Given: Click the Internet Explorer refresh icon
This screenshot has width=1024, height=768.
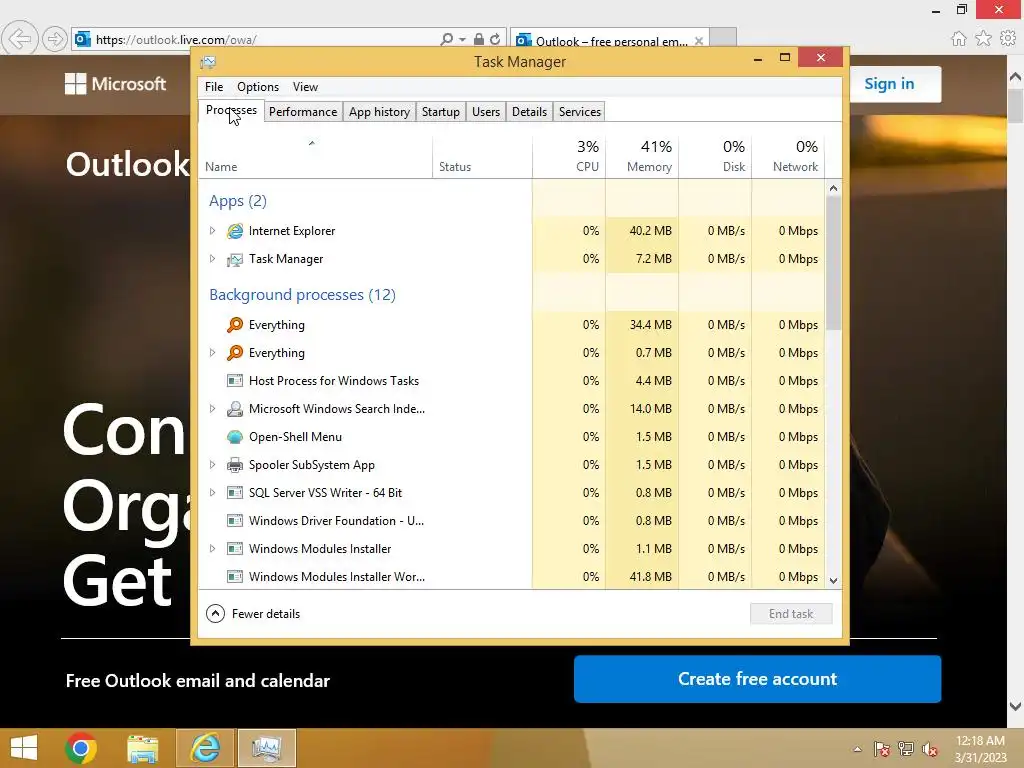Looking at the screenshot, I should coord(495,39).
